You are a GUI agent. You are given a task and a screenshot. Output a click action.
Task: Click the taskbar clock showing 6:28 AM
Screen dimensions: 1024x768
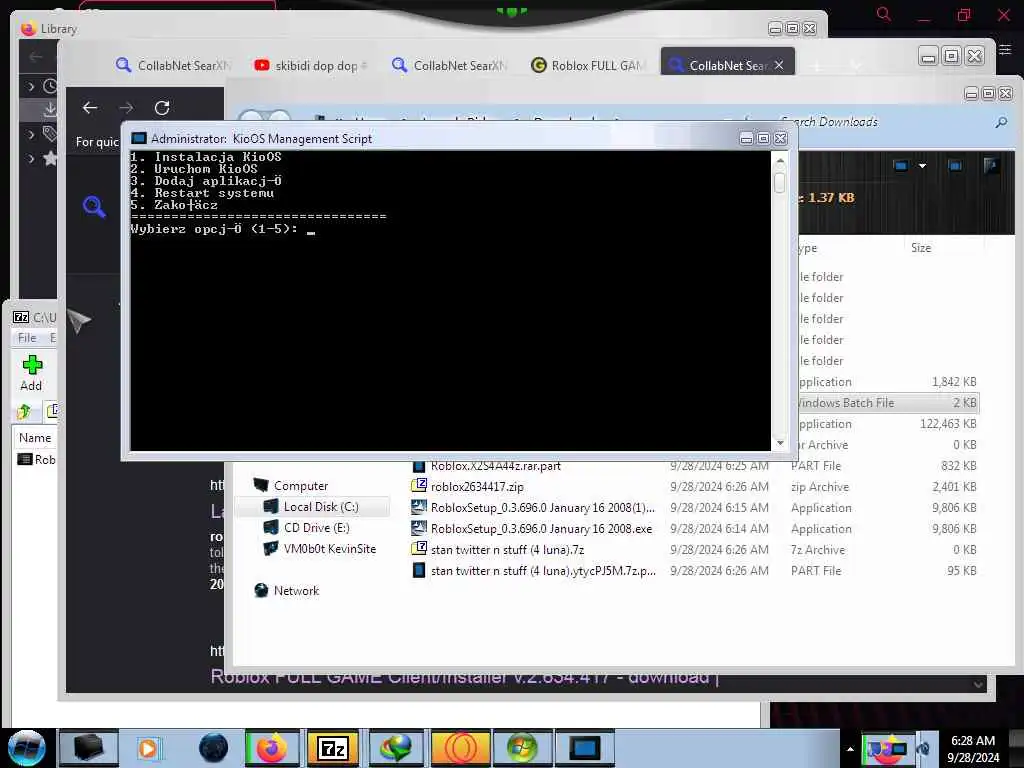973,749
